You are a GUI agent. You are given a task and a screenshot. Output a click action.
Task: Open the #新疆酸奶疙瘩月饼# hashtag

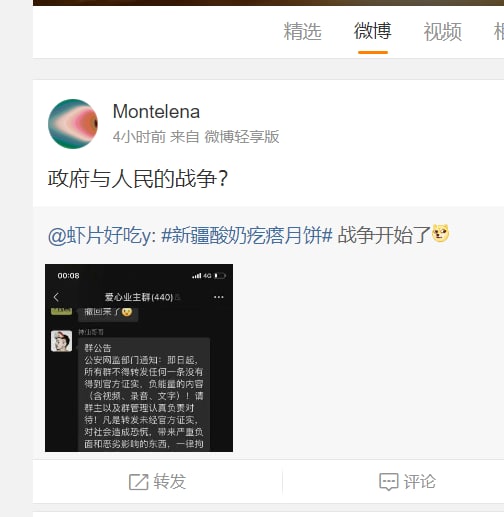[247, 235]
